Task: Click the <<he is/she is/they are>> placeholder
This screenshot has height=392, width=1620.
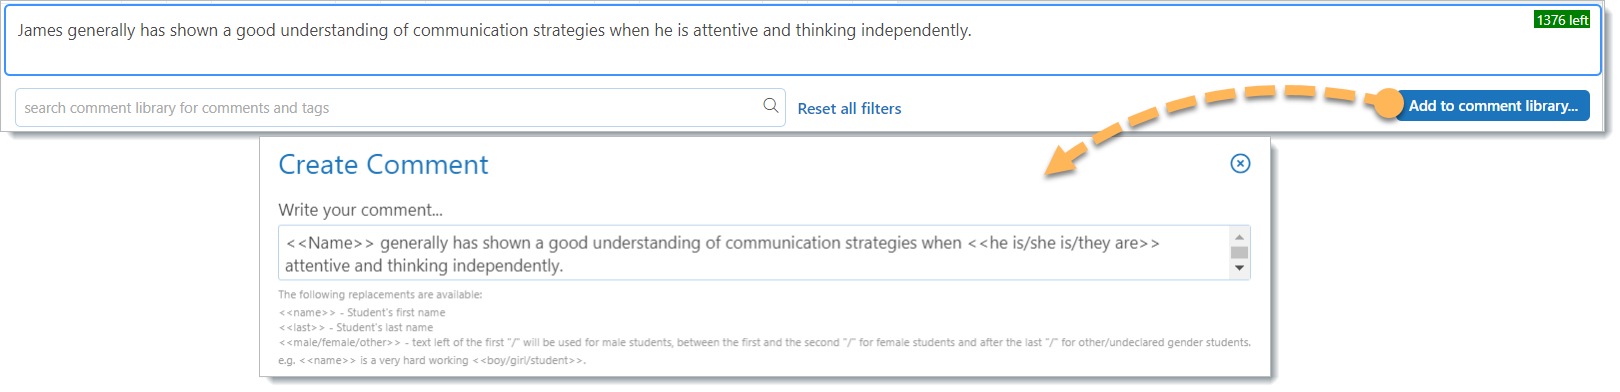Action: coord(1063,243)
